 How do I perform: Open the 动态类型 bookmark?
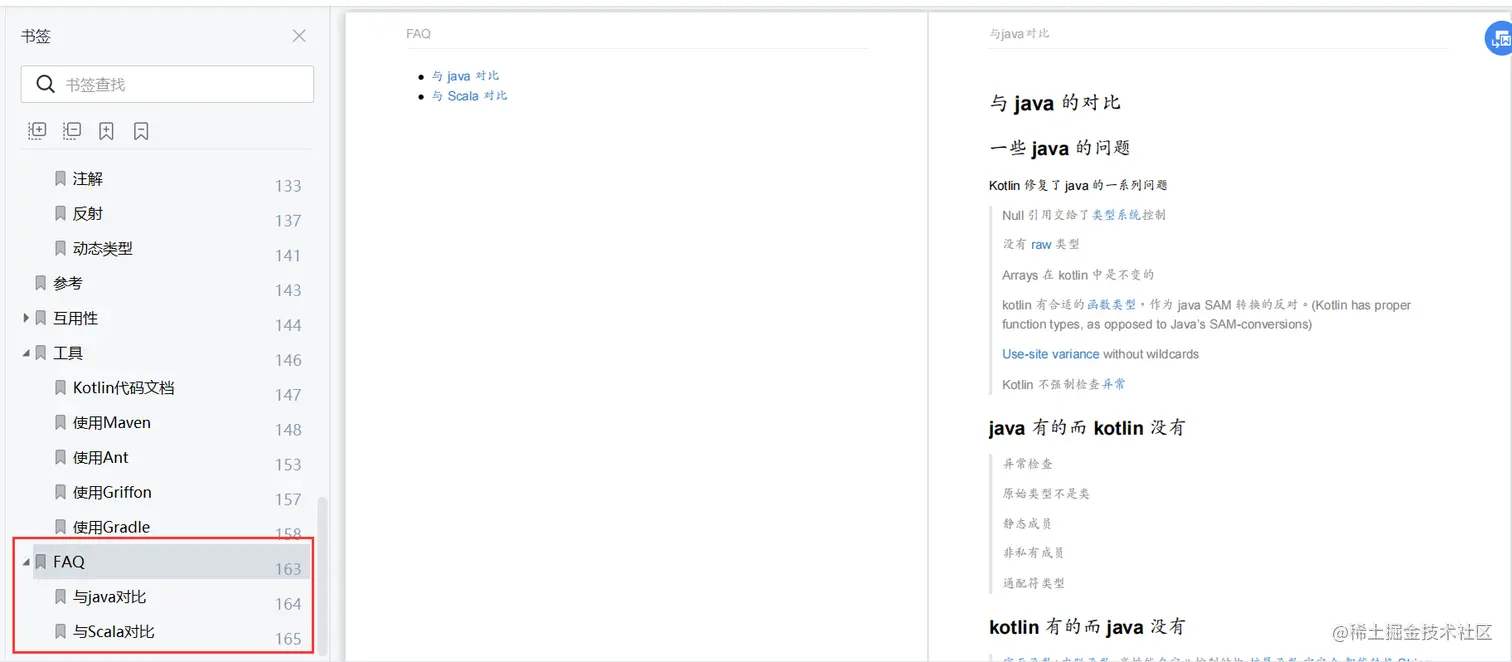(x=103, y=249)
